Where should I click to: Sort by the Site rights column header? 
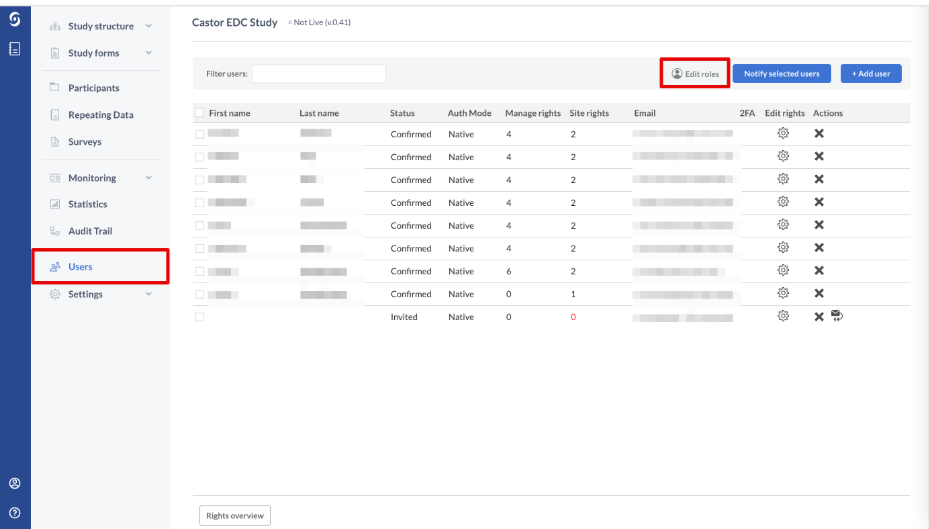point(589,113)
